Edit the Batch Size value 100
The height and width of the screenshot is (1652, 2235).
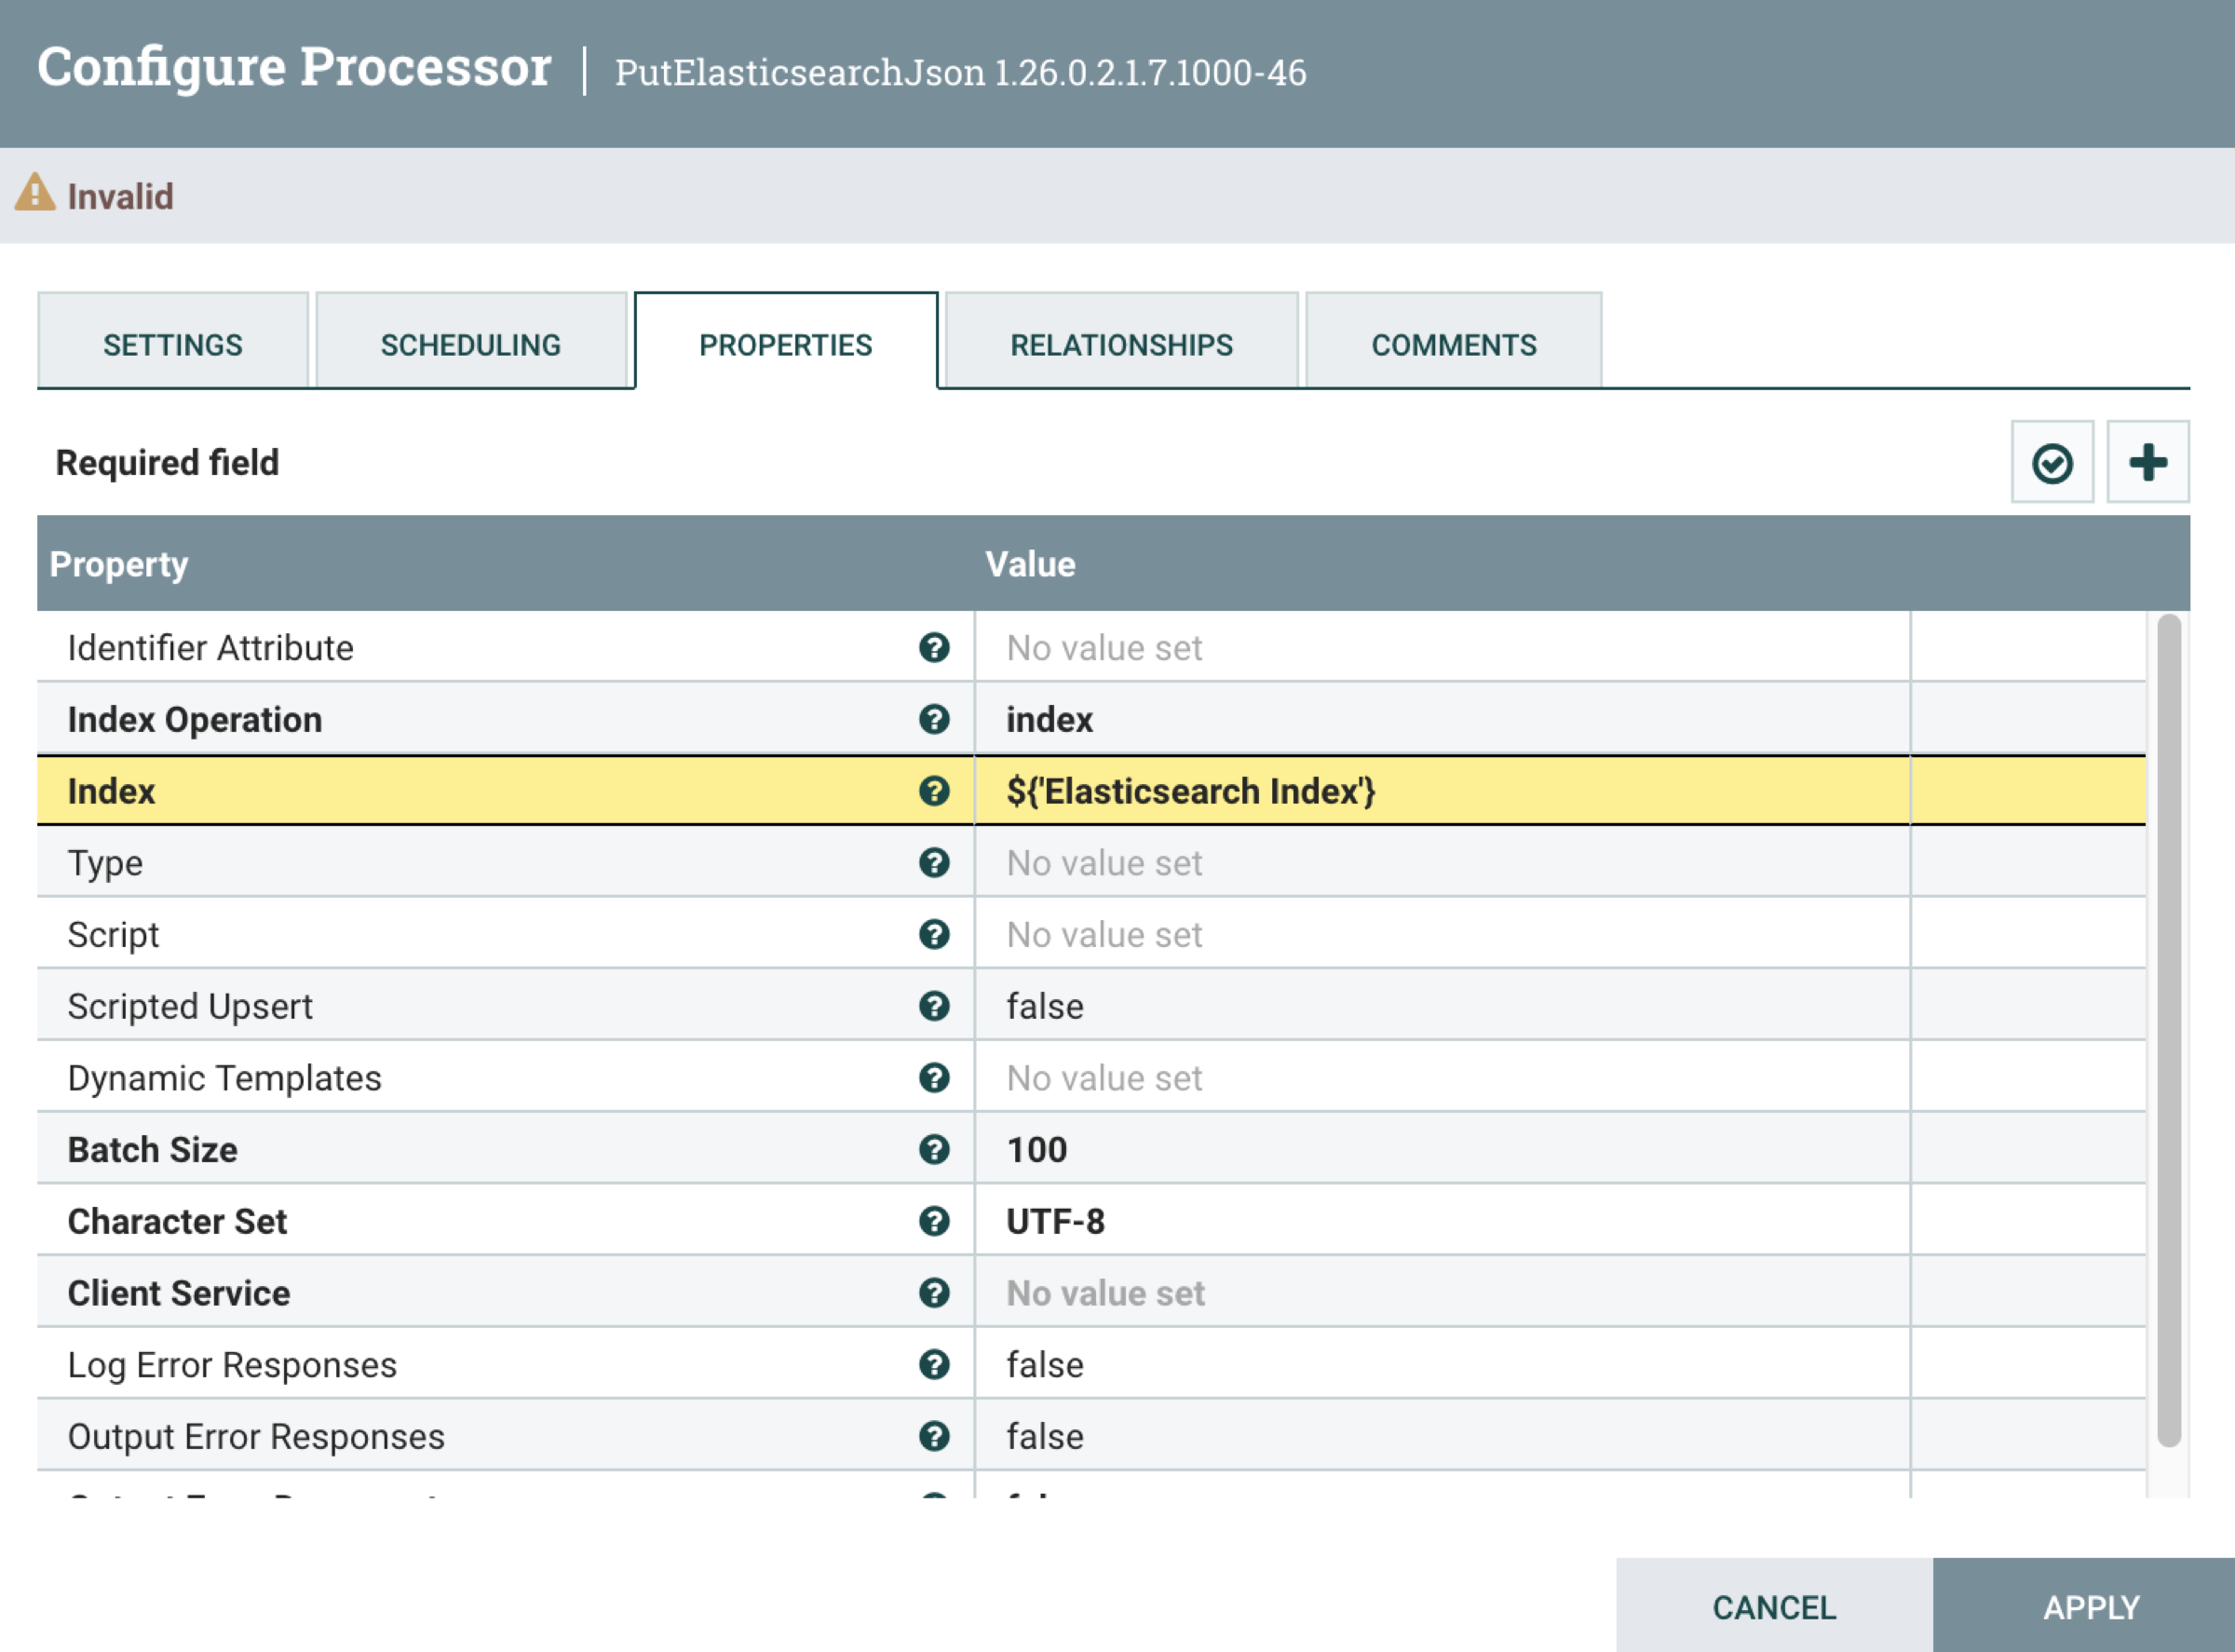coord(1440,1150)
